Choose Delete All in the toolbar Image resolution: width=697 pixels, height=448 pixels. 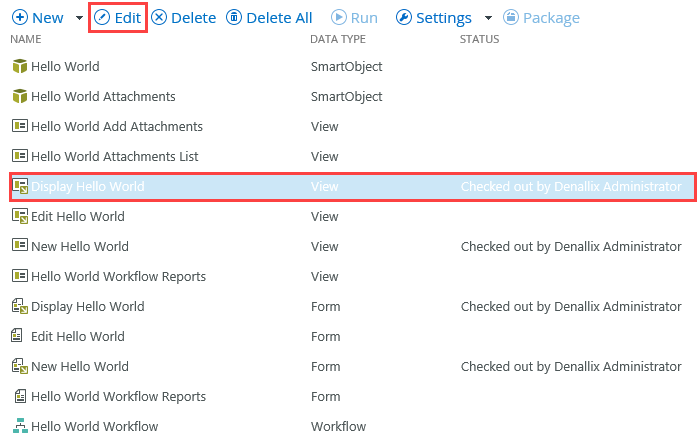point(269,18)
